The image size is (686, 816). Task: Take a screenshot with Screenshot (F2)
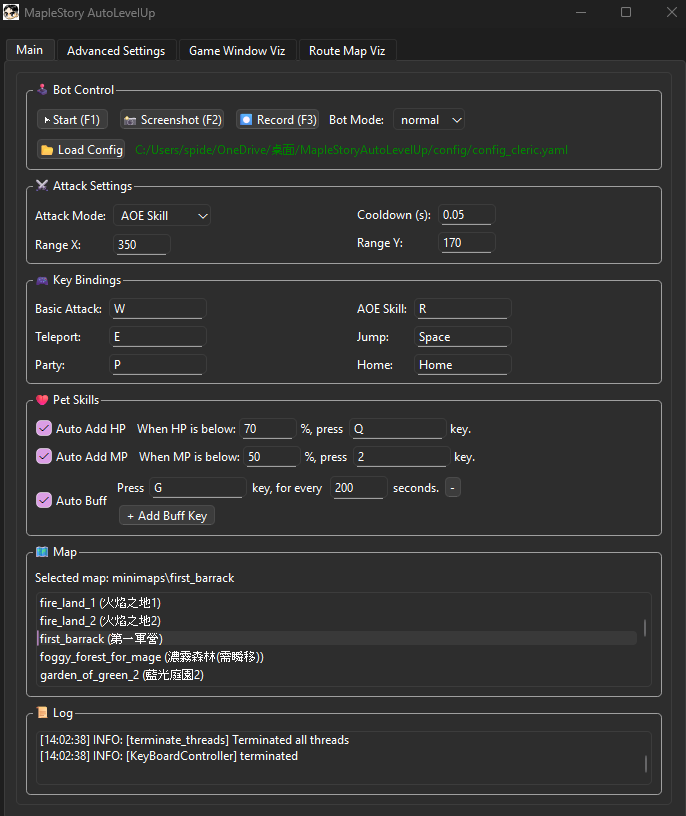point(172,120)
